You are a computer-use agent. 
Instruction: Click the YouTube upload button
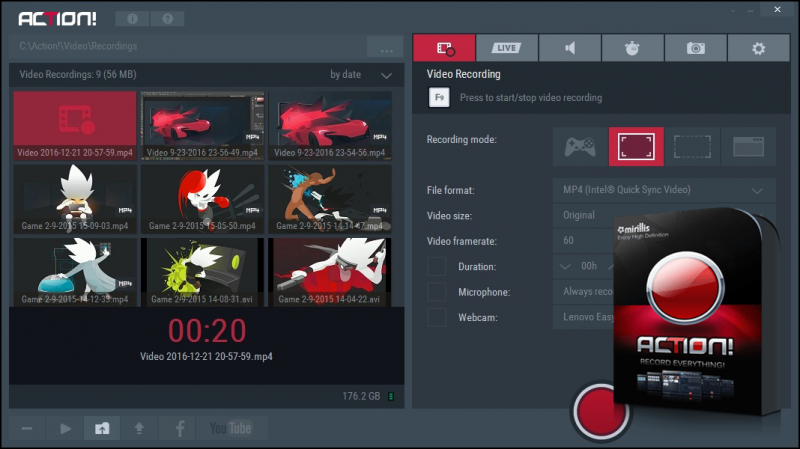tap(231, 428)
